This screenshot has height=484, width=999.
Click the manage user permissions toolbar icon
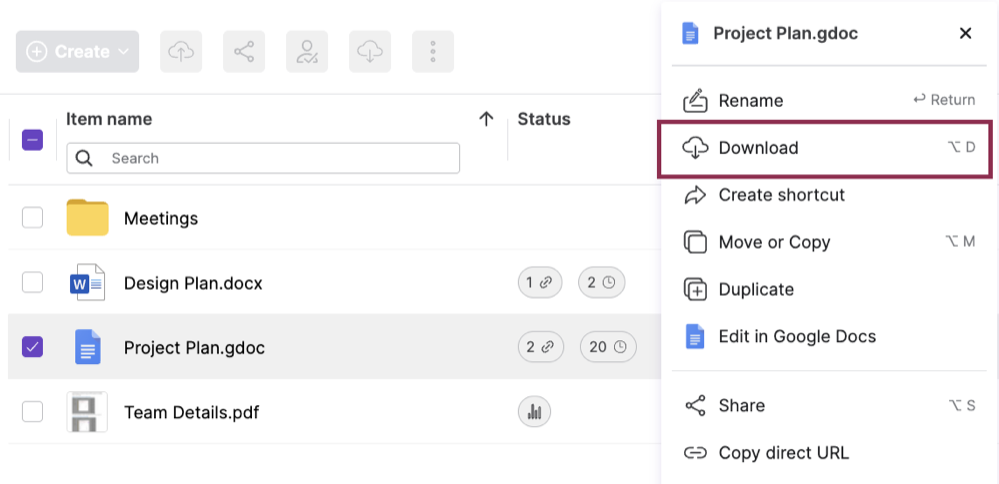(x=307, y=51)
